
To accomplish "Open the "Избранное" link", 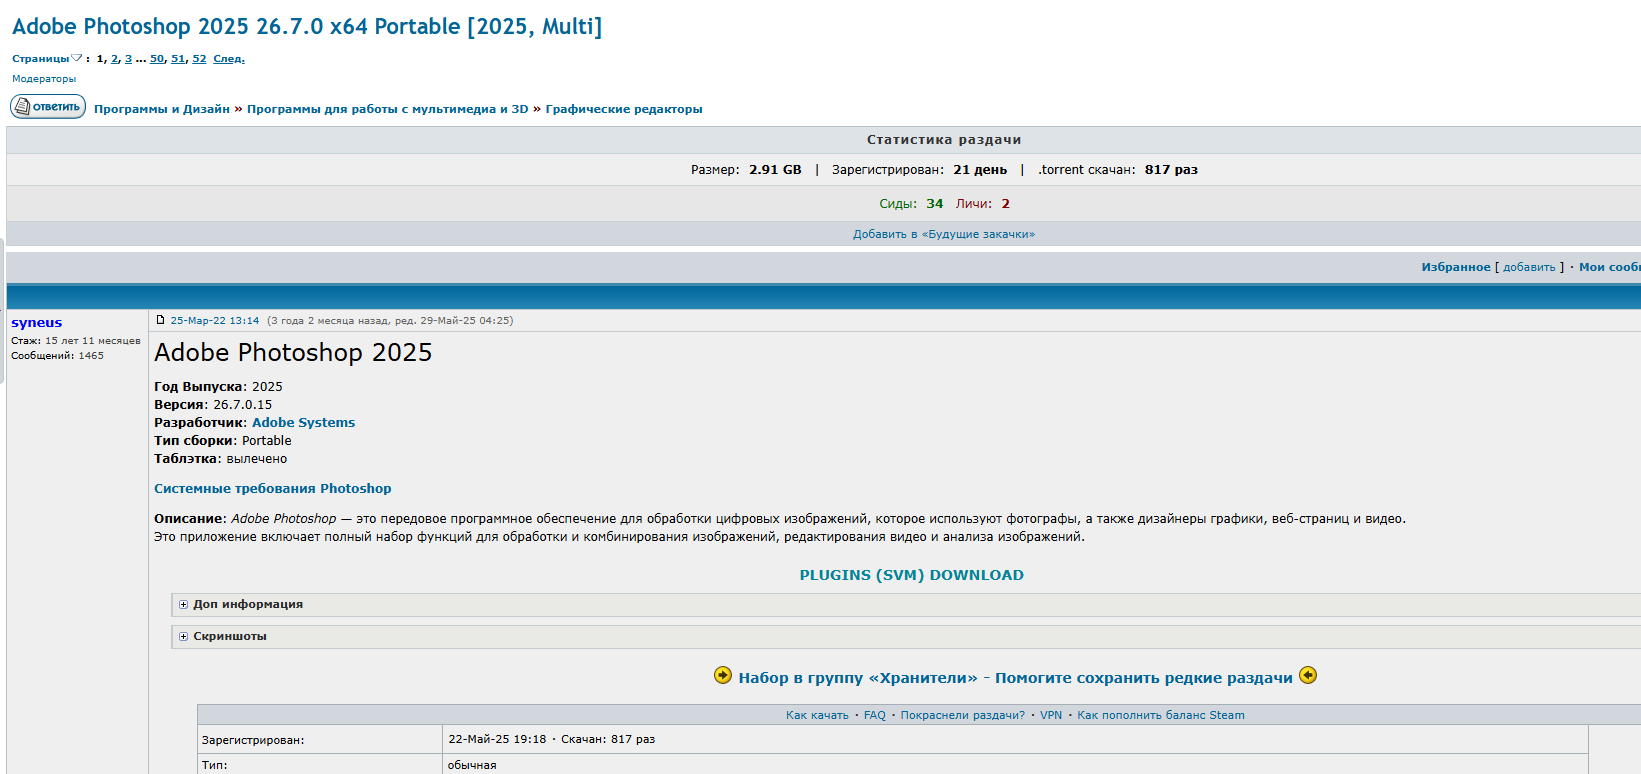I will [x=1456, y=267].
